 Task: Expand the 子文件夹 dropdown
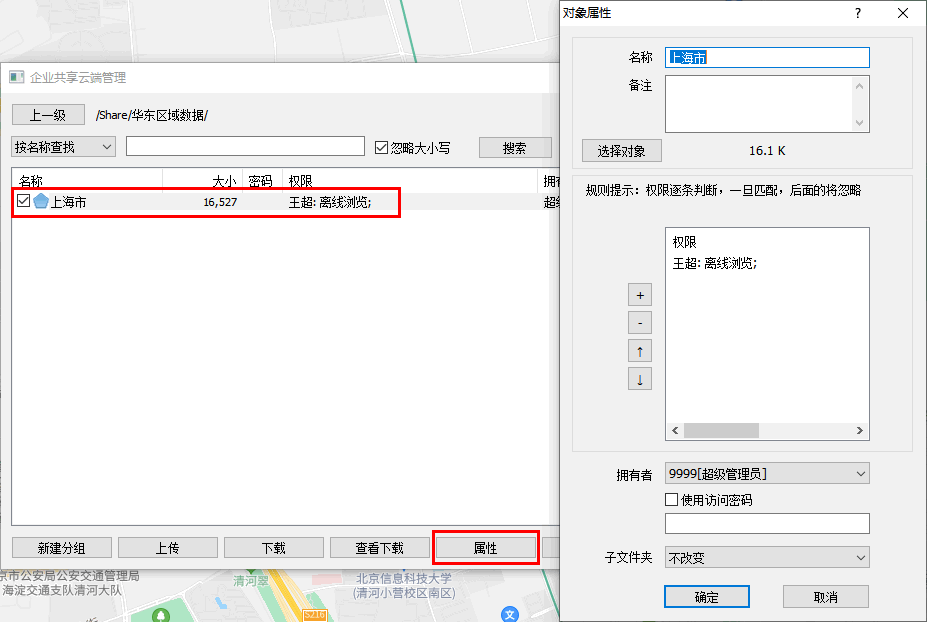(x=767, y=557)
